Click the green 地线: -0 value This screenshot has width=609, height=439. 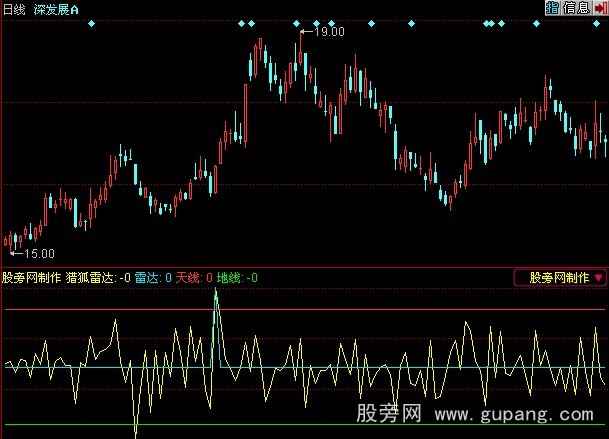pyautogui.click(x=237, y=277)
